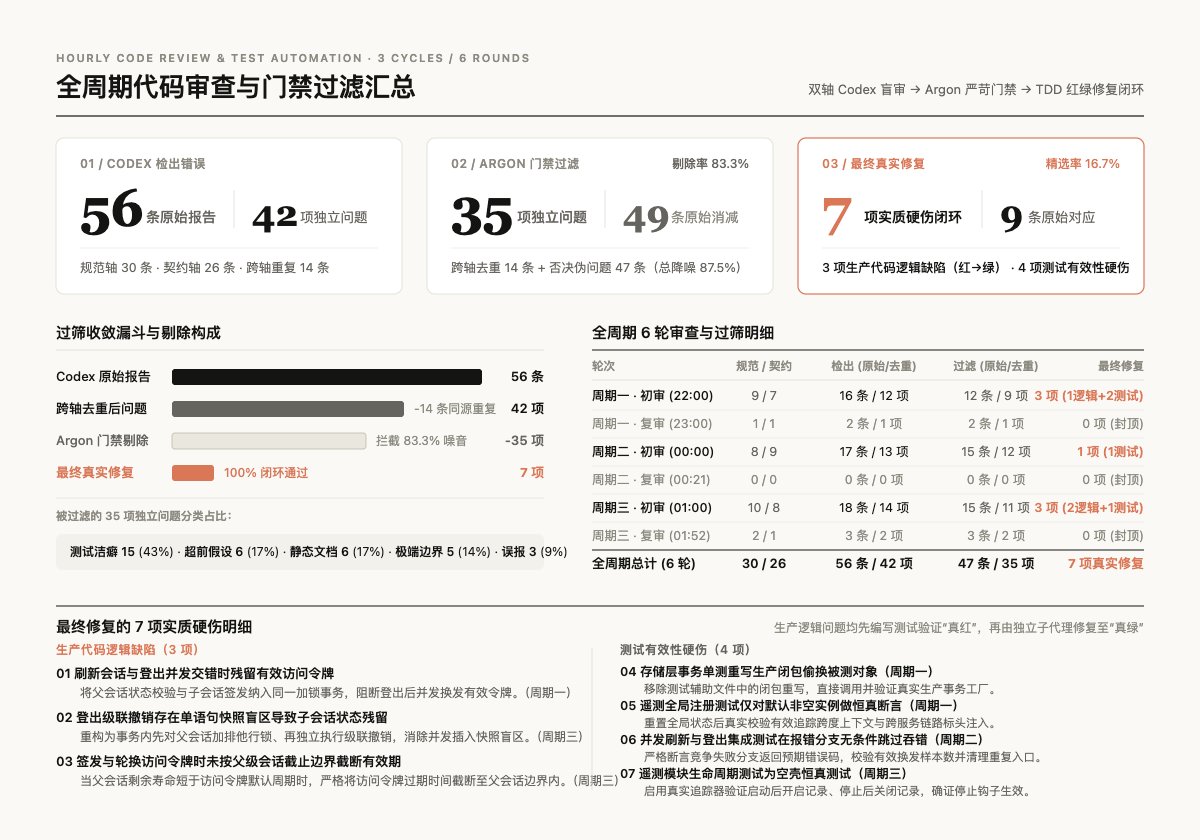
Task: Click item "07 遥测模块生命周期测试为空壳恒真测试"
Action: [x=763, y=773]
